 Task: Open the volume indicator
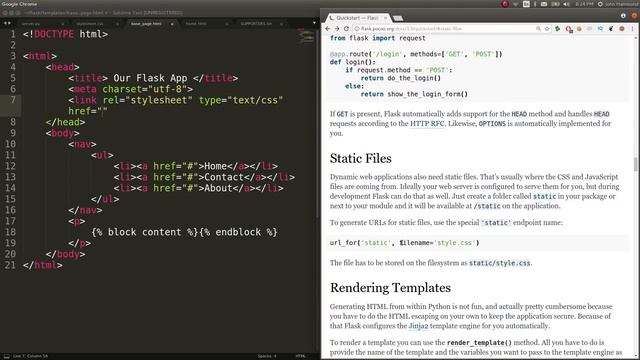567,4
